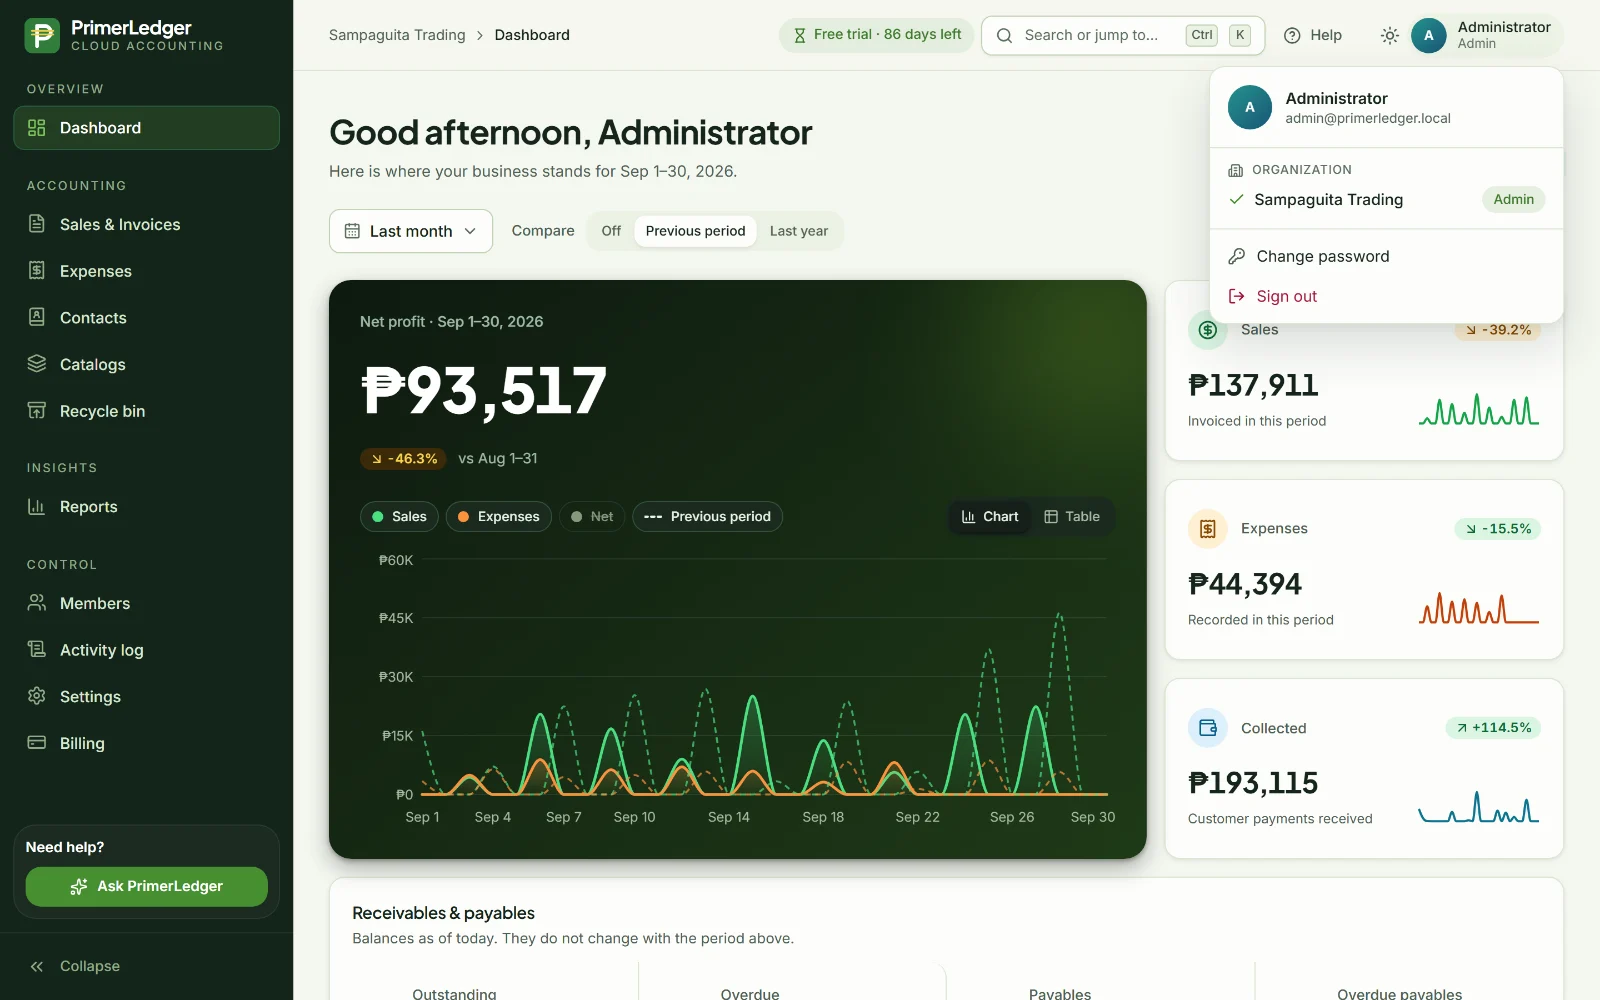Viewport: 1600px width, 1000px height.
Task: Open Sales & Invoices from sidebar
Action: click(146, 224)
